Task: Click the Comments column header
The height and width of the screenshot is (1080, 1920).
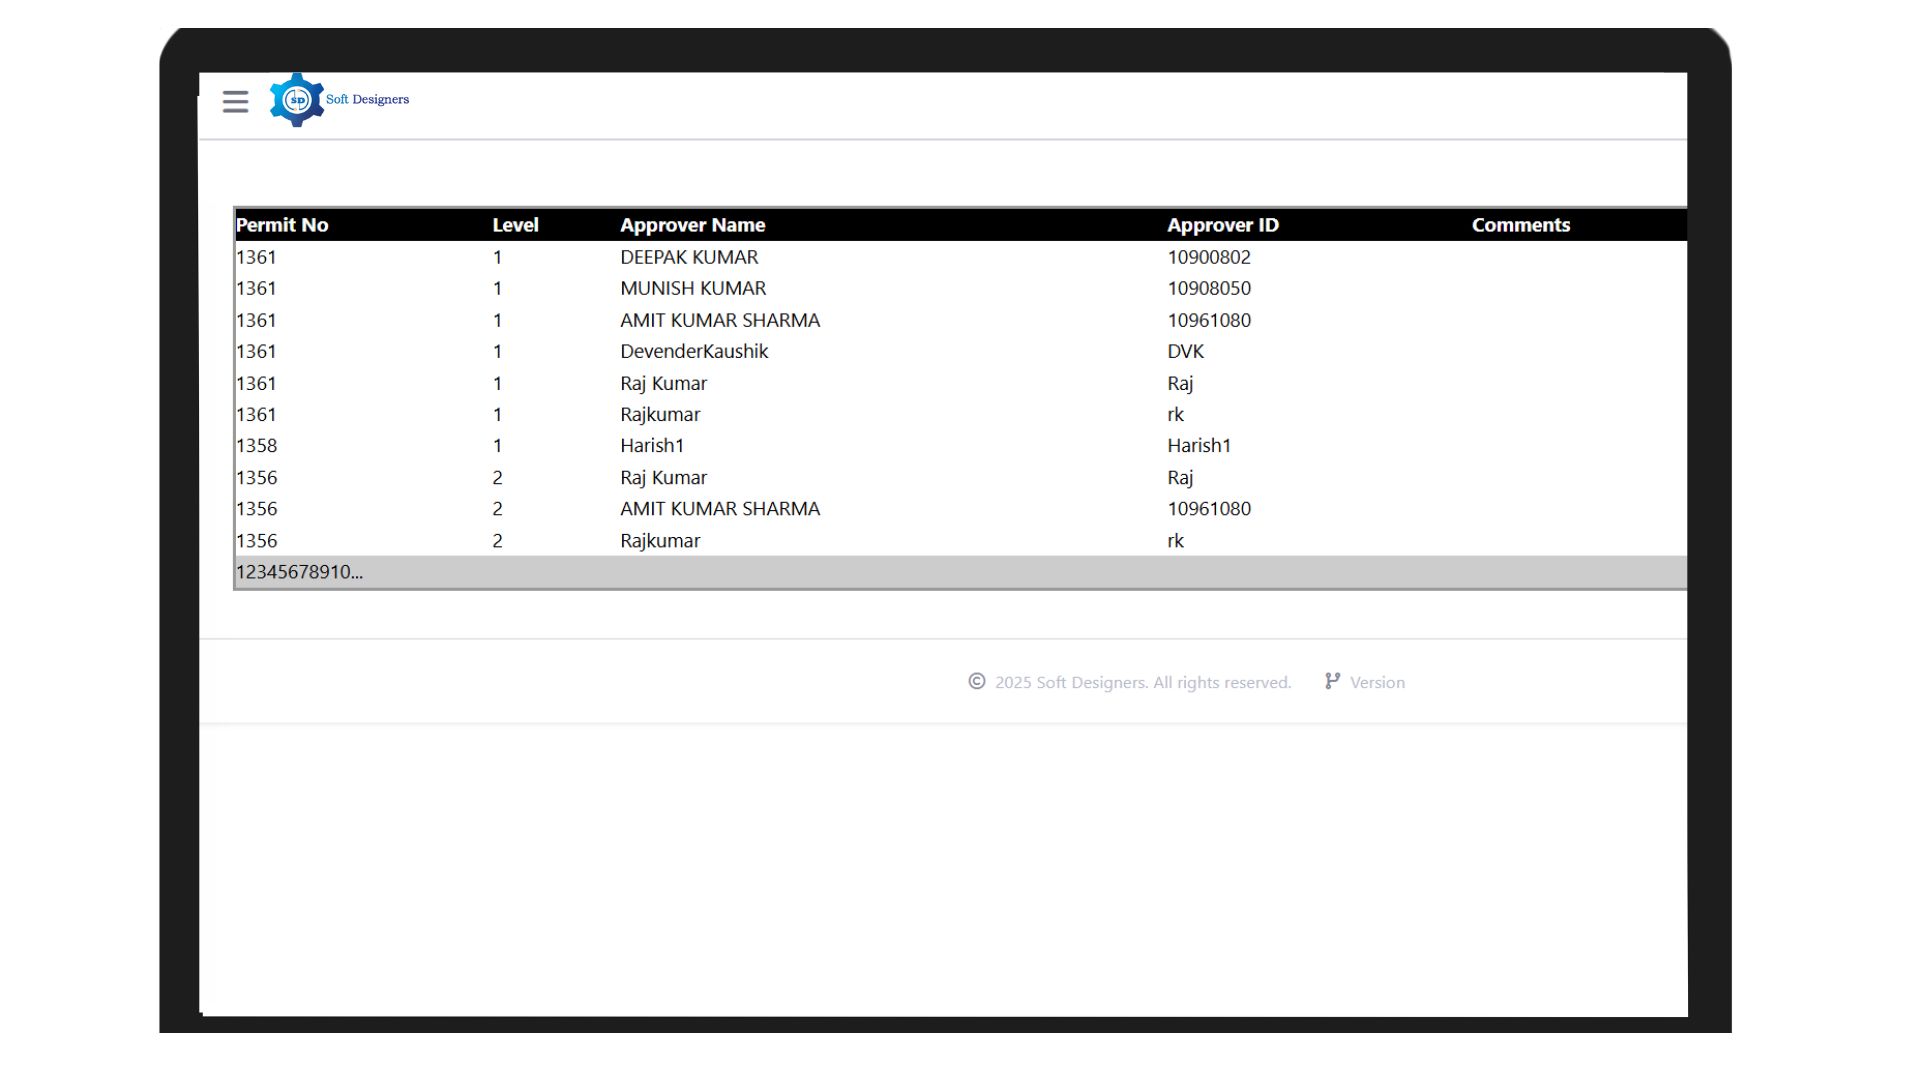Action: [1521, 225]
